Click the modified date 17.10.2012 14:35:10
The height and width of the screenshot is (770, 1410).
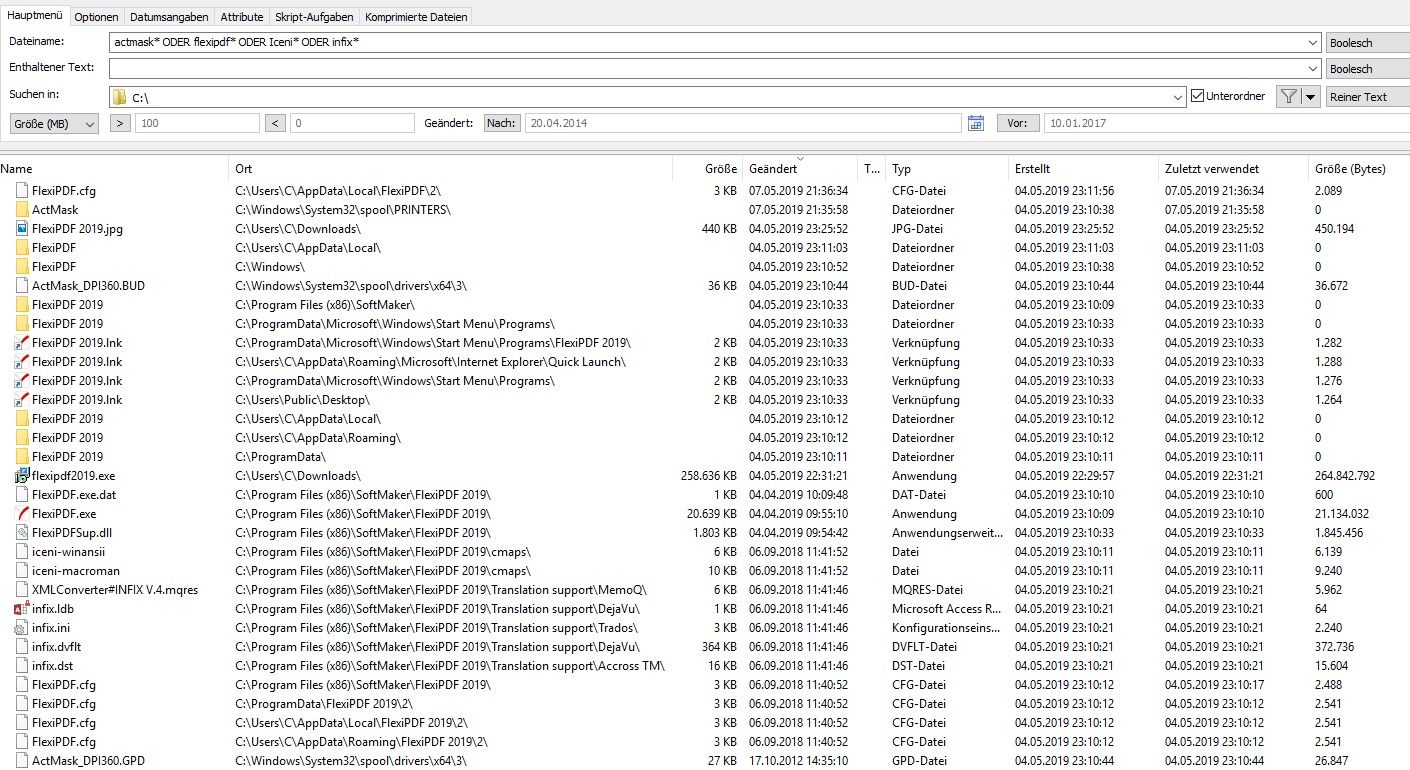tap(798, 761)
